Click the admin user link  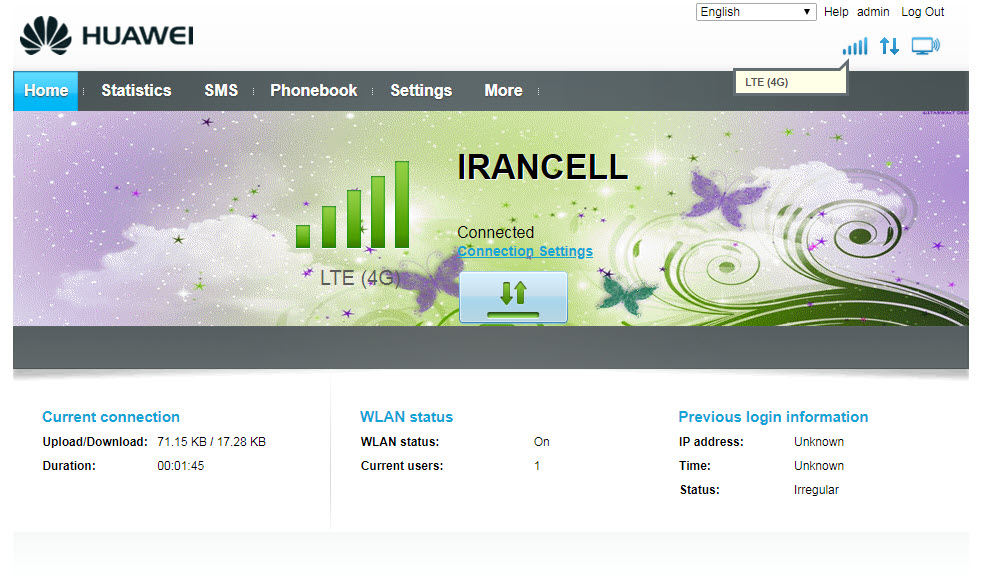[x=873, y=12]
